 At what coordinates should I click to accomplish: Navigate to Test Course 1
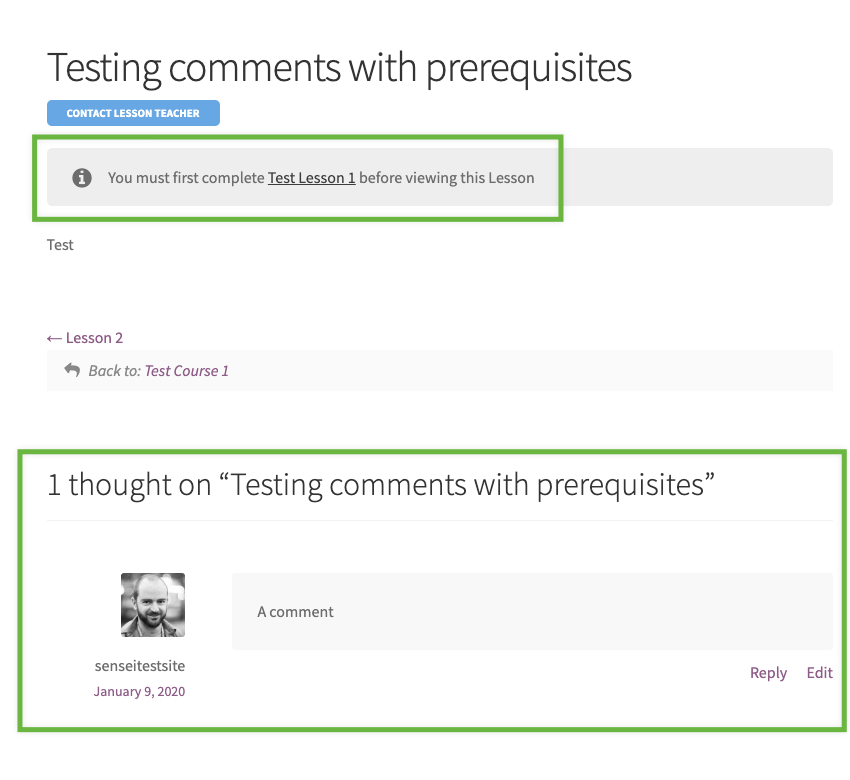coord(186,370)
